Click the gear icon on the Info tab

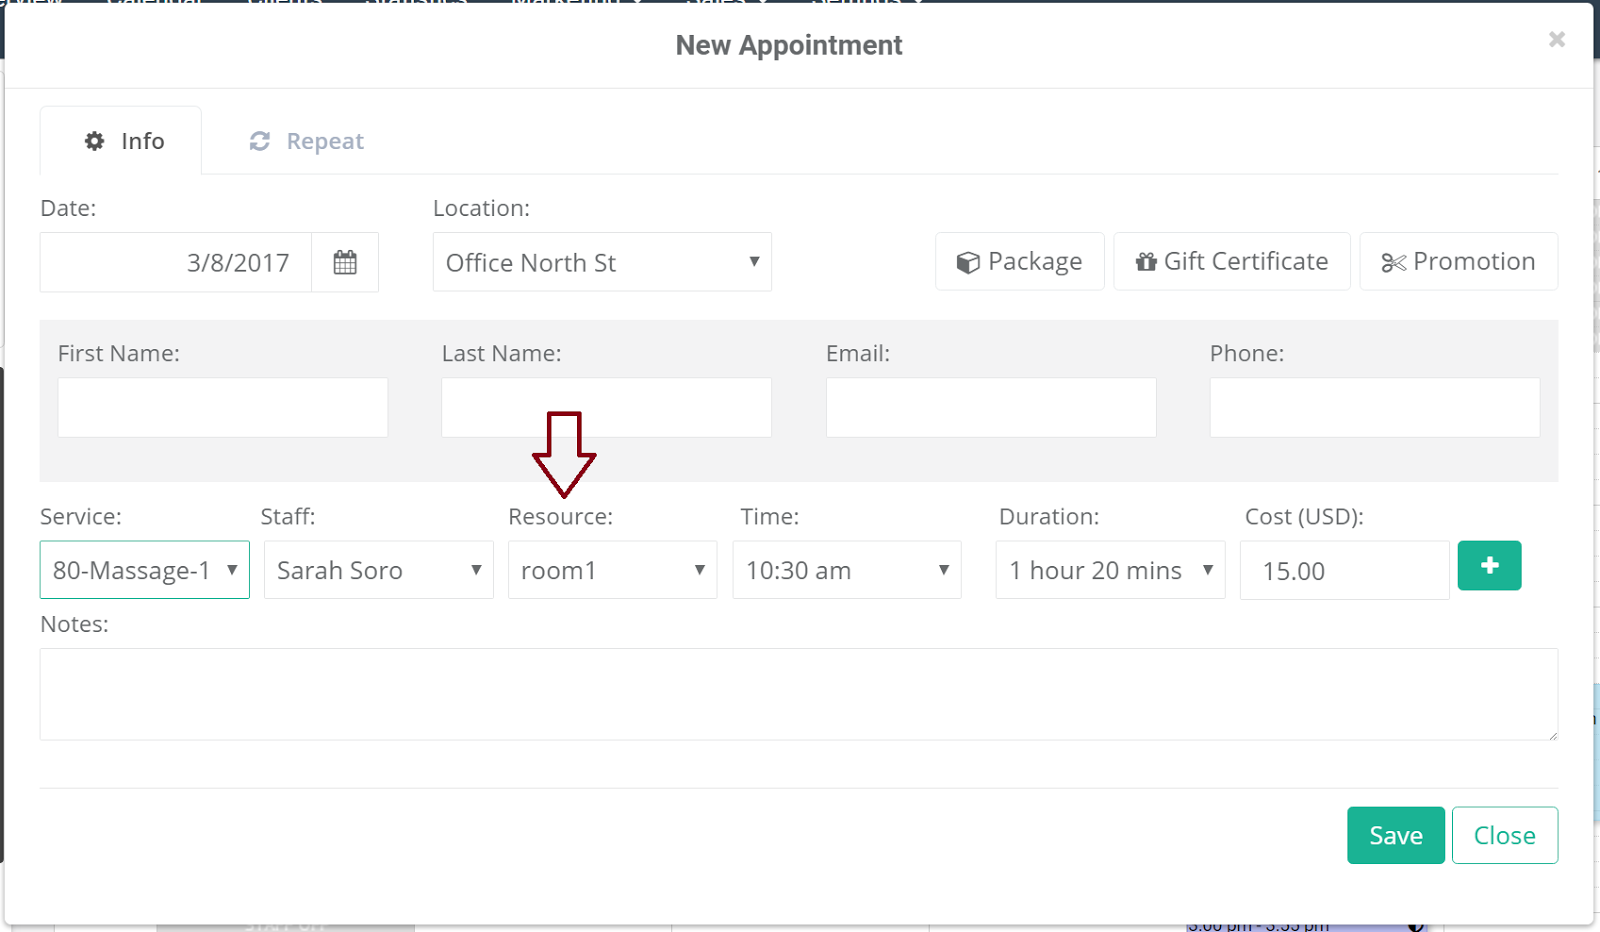pos(94,141)
